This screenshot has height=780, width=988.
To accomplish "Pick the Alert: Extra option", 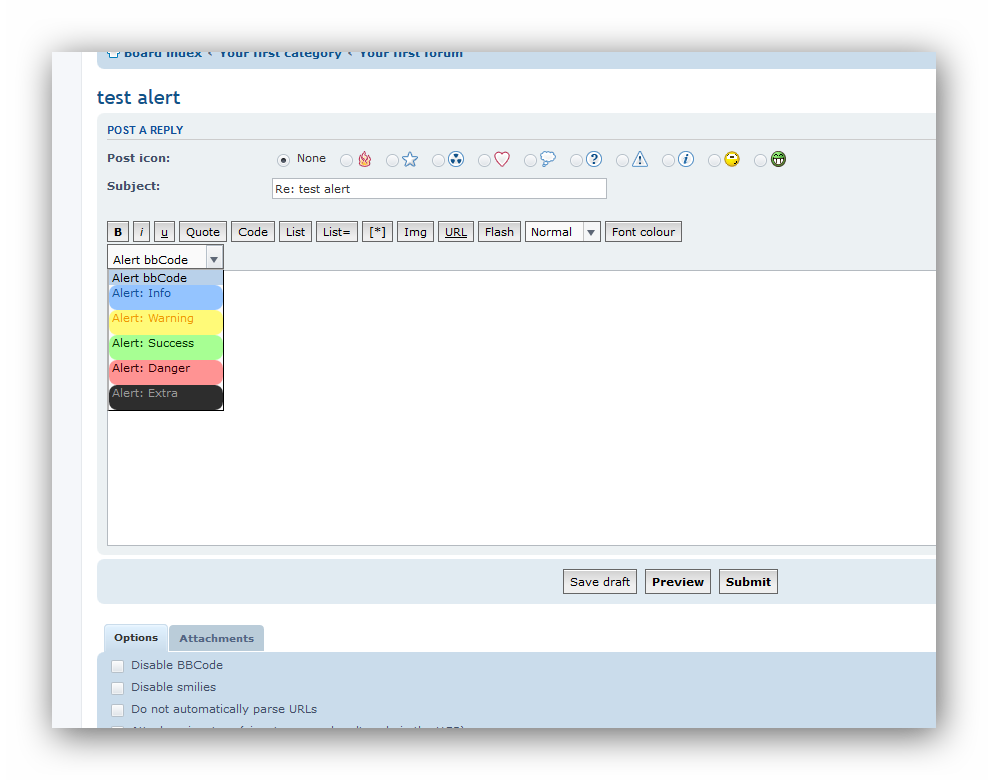I will click(x=166, y=397).
